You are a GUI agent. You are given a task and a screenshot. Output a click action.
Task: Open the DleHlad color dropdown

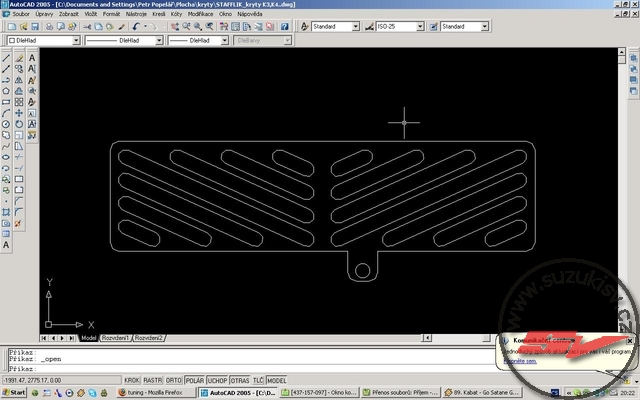coord(76,40)
